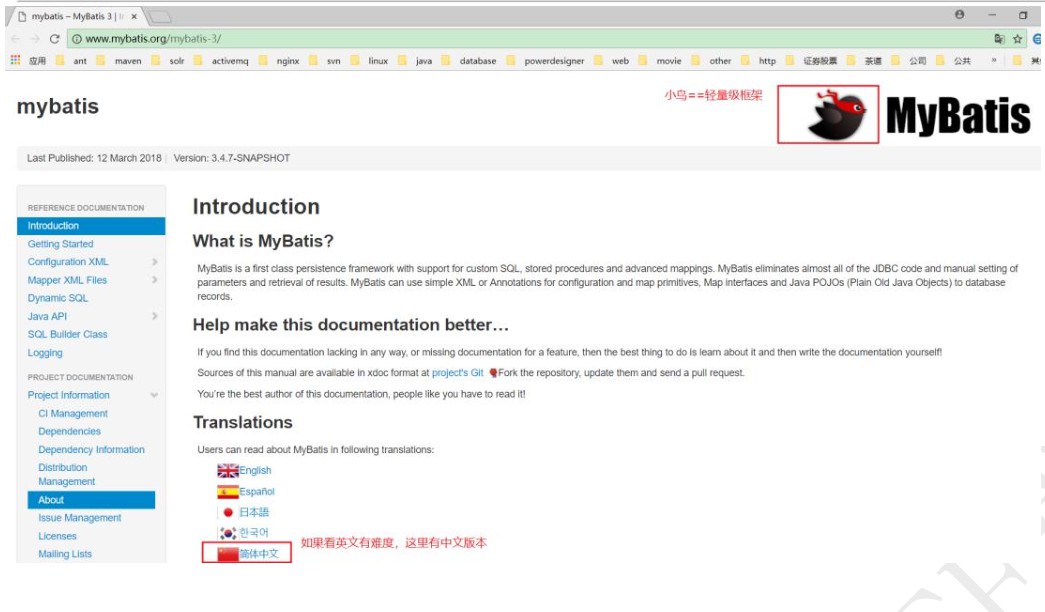Choose 日本語 translation link
Screen dimensions: 1045x612
pos(254,512)
